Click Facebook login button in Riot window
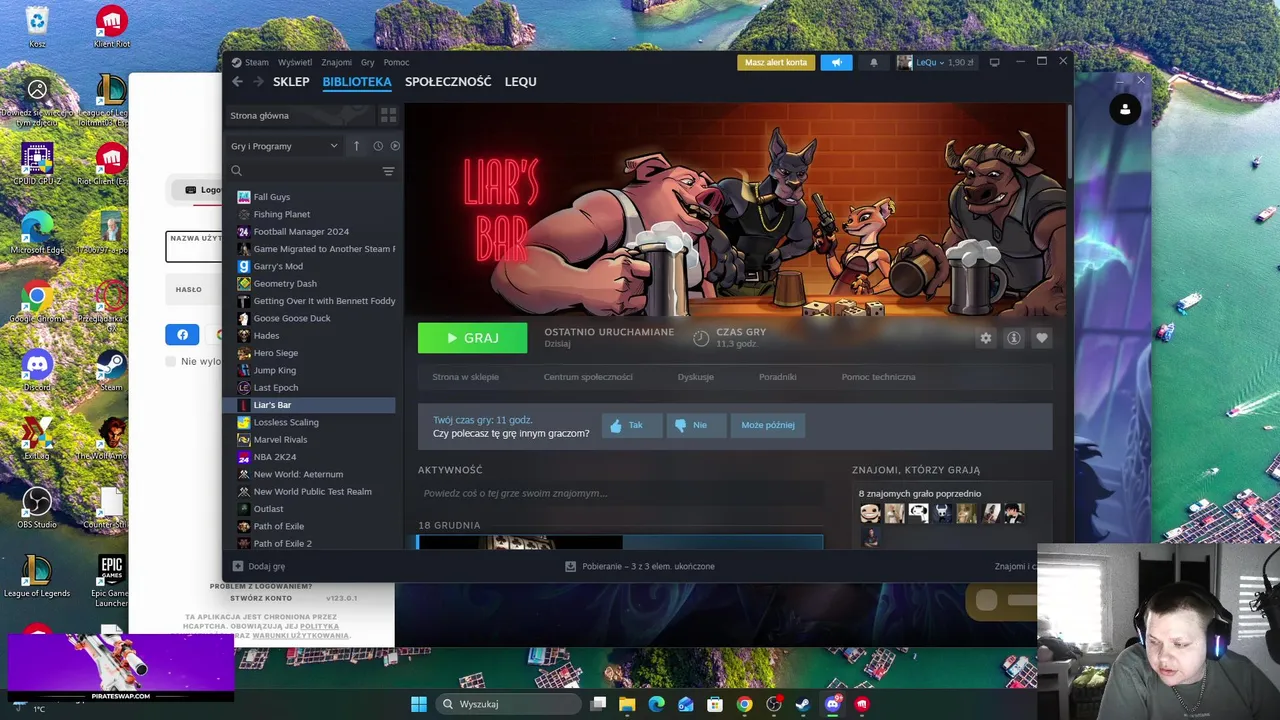 tap(182, 335)
